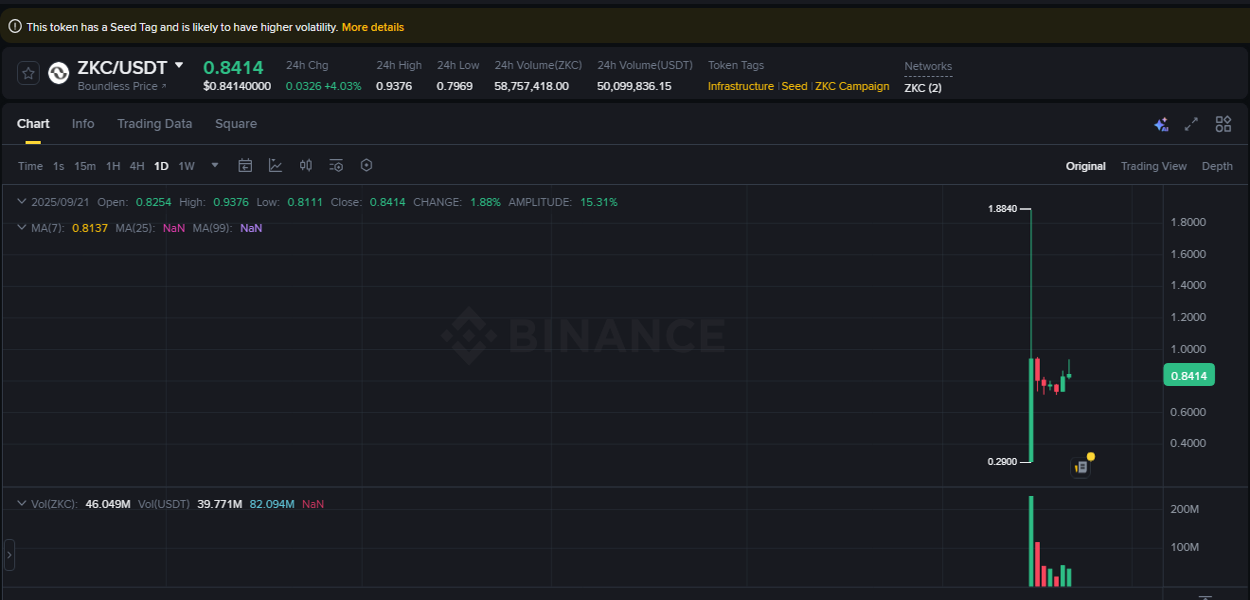Click the gear icon in the chart toolbar
Viewport: 1250px width, 600px height.
pyautogui.click(x=366, y=165)
